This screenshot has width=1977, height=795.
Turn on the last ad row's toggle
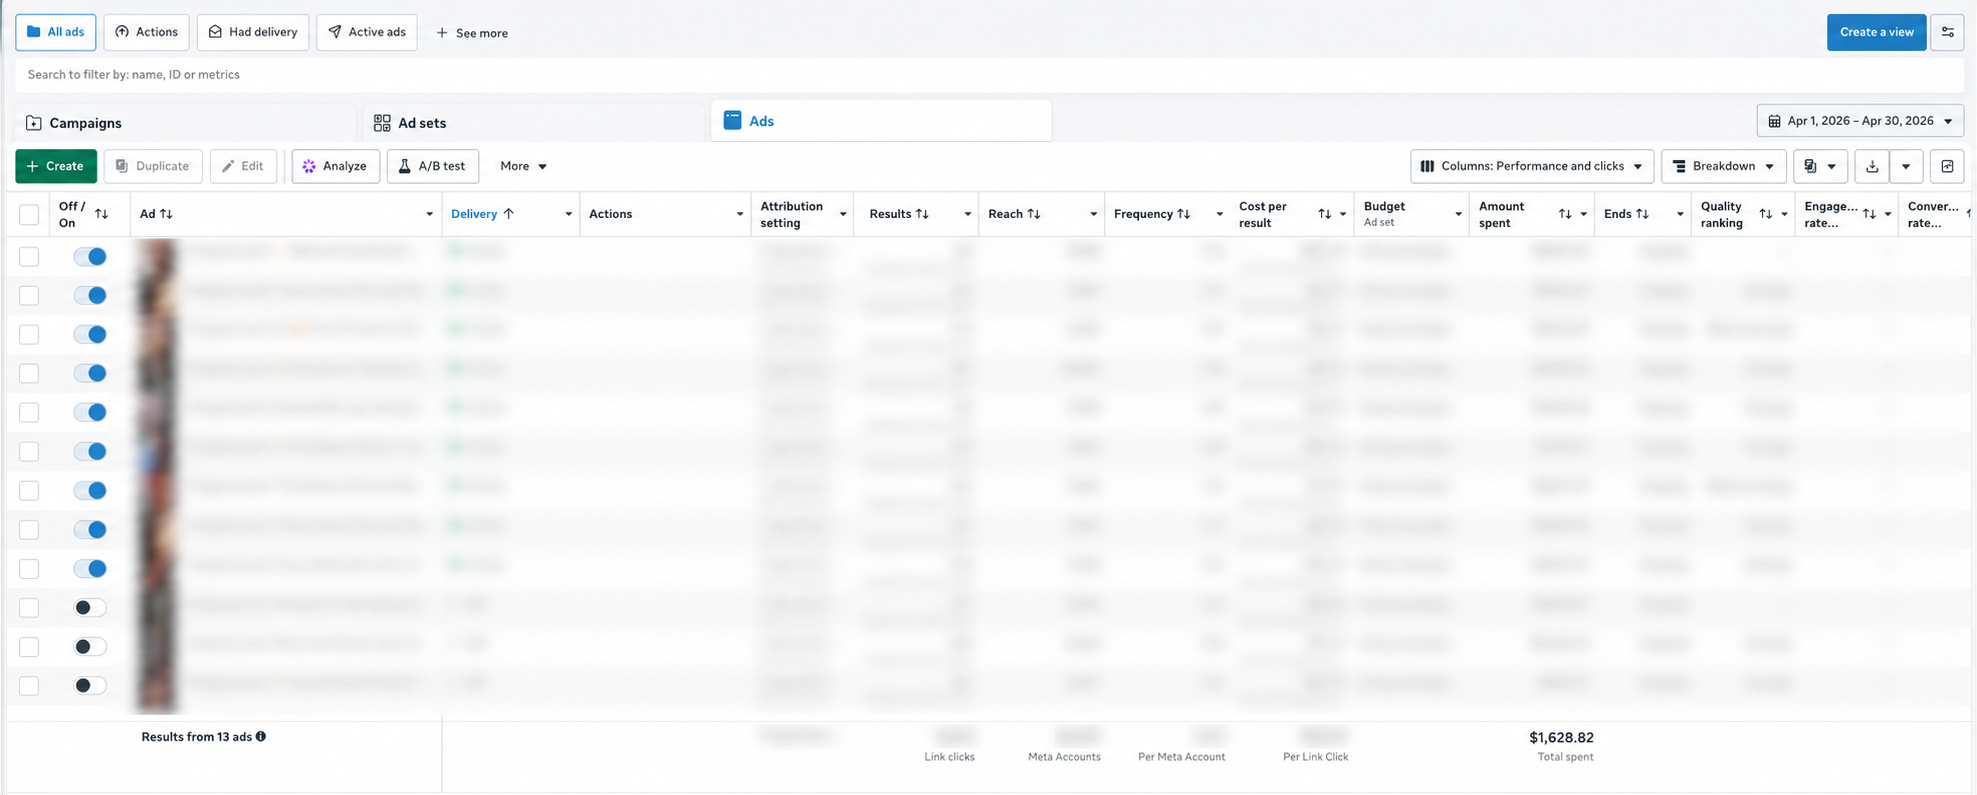(x=90, y=685)
